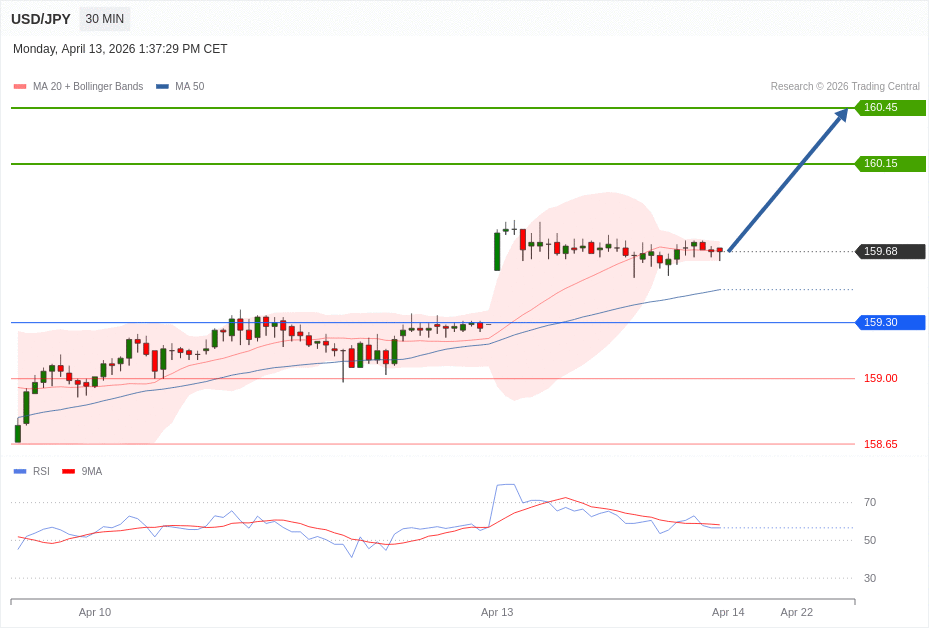Click the blue upward forecast arrow head

[x=841, y=116]
